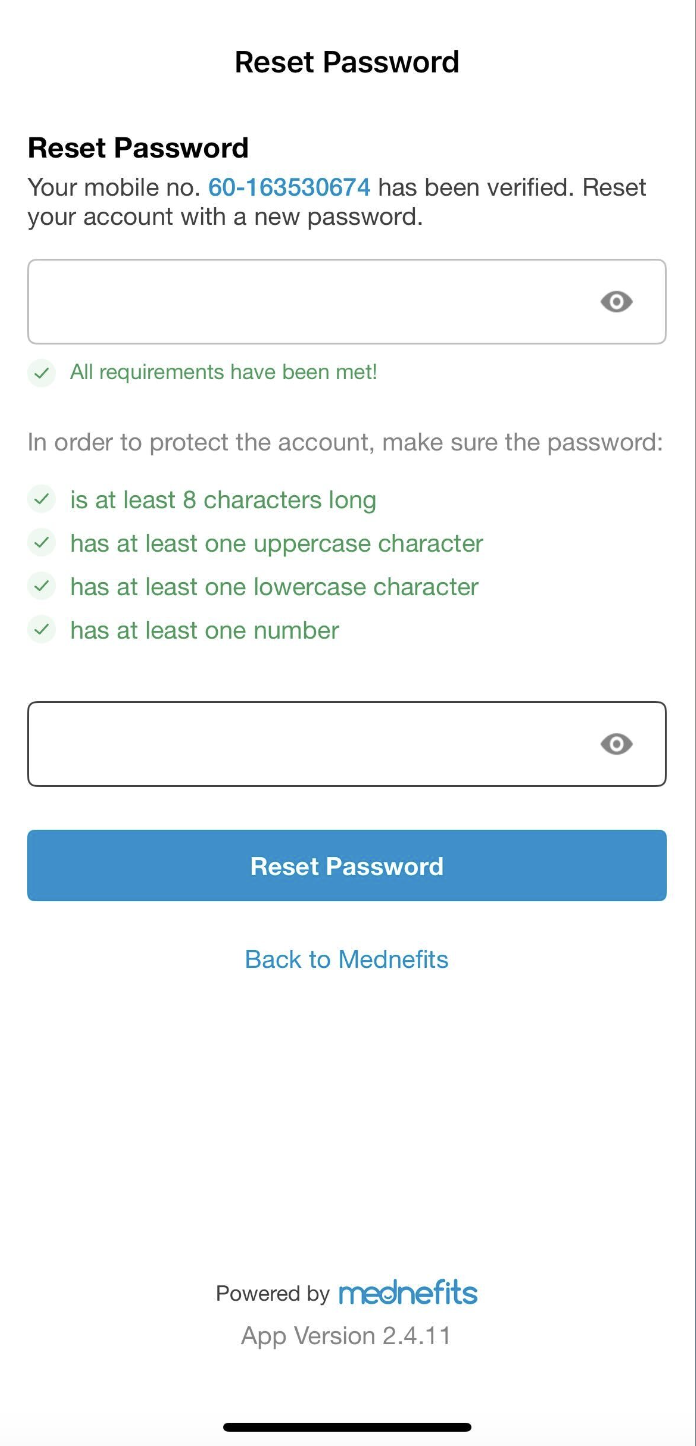Tap the has at least one uppercase character text
Viewport: 696px width, 1446px height.
277,543
